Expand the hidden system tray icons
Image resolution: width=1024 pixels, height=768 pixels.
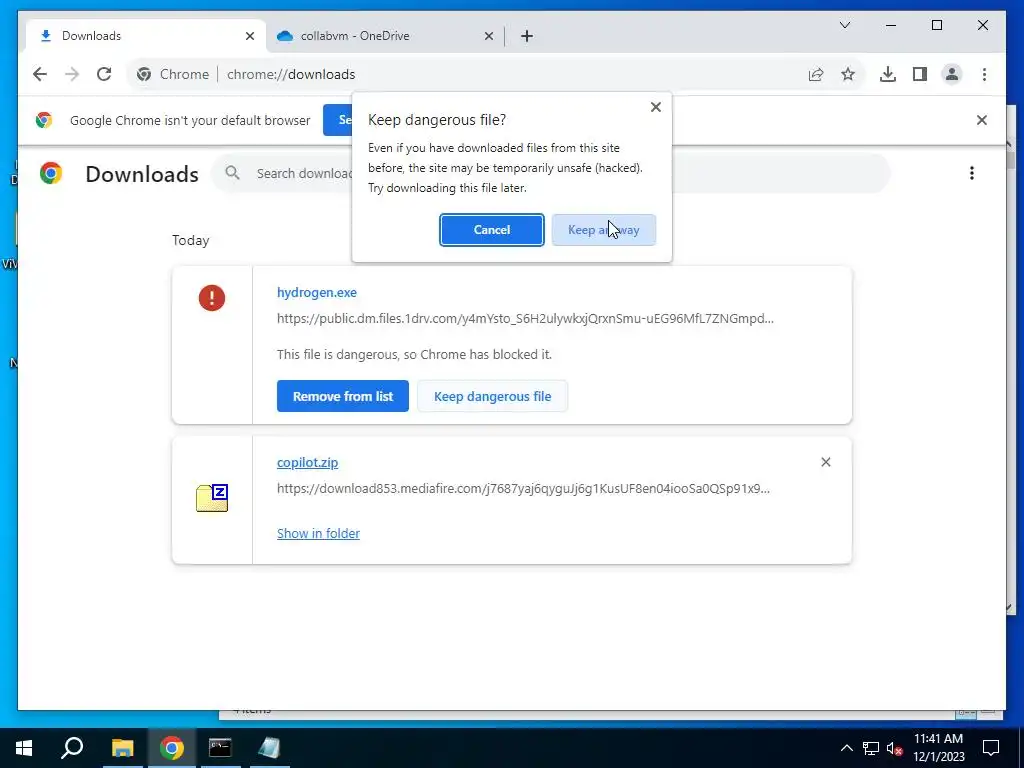pos(846,748)
